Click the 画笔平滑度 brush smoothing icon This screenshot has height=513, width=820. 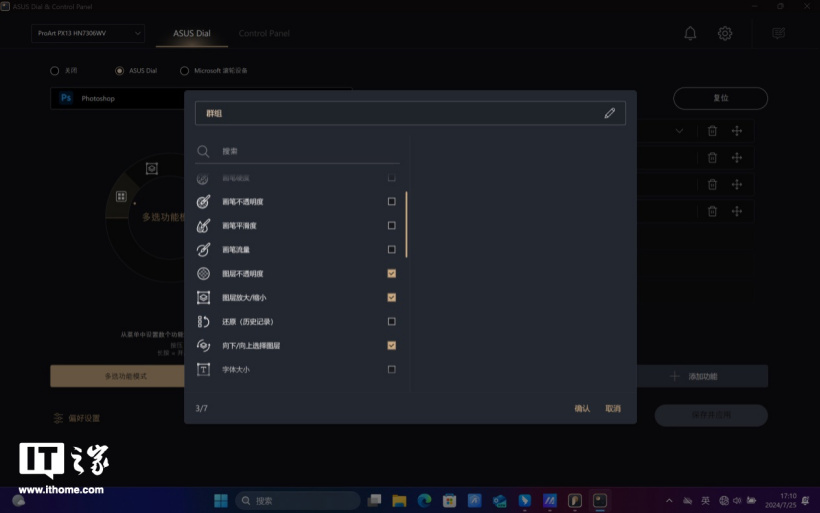203,226
